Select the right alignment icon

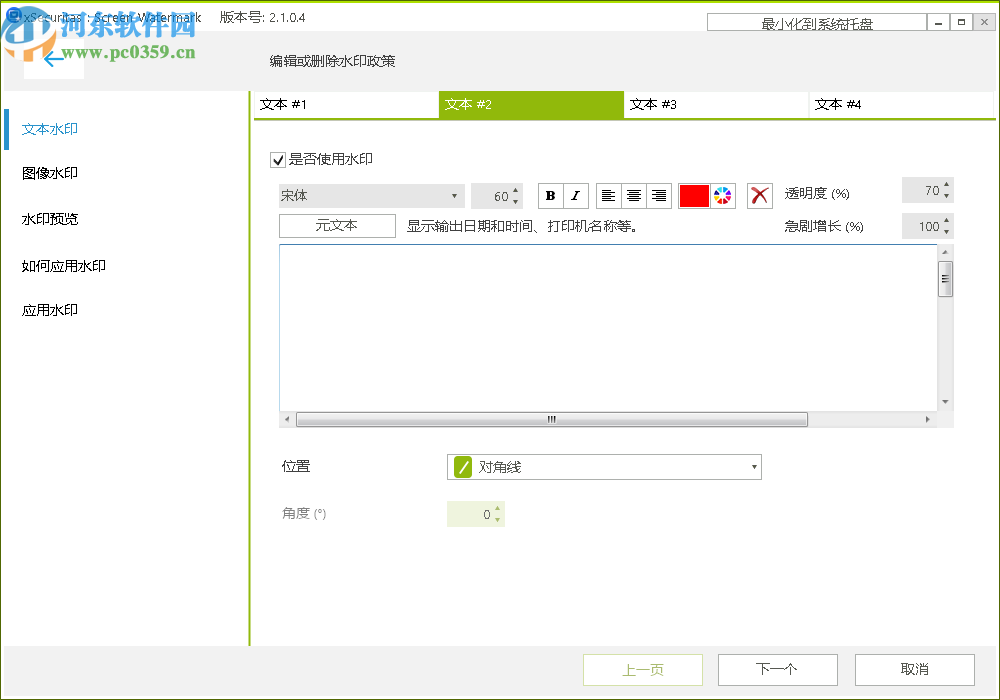[659, 195]
